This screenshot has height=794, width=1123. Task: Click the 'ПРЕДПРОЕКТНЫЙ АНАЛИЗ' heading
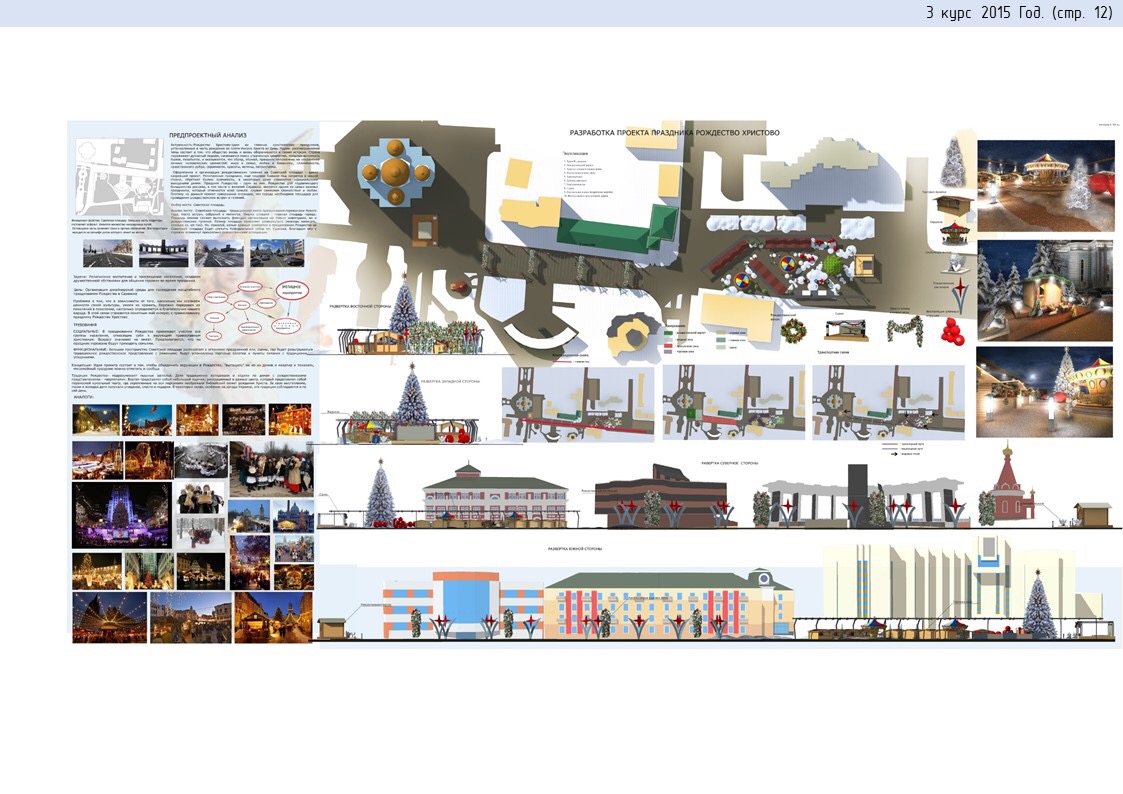pos(207,134)
